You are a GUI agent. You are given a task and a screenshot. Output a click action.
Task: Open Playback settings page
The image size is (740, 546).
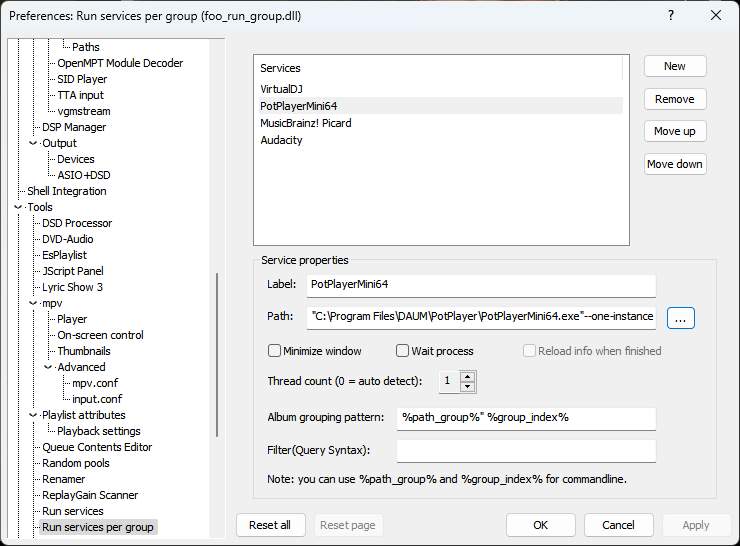point(99,431)
